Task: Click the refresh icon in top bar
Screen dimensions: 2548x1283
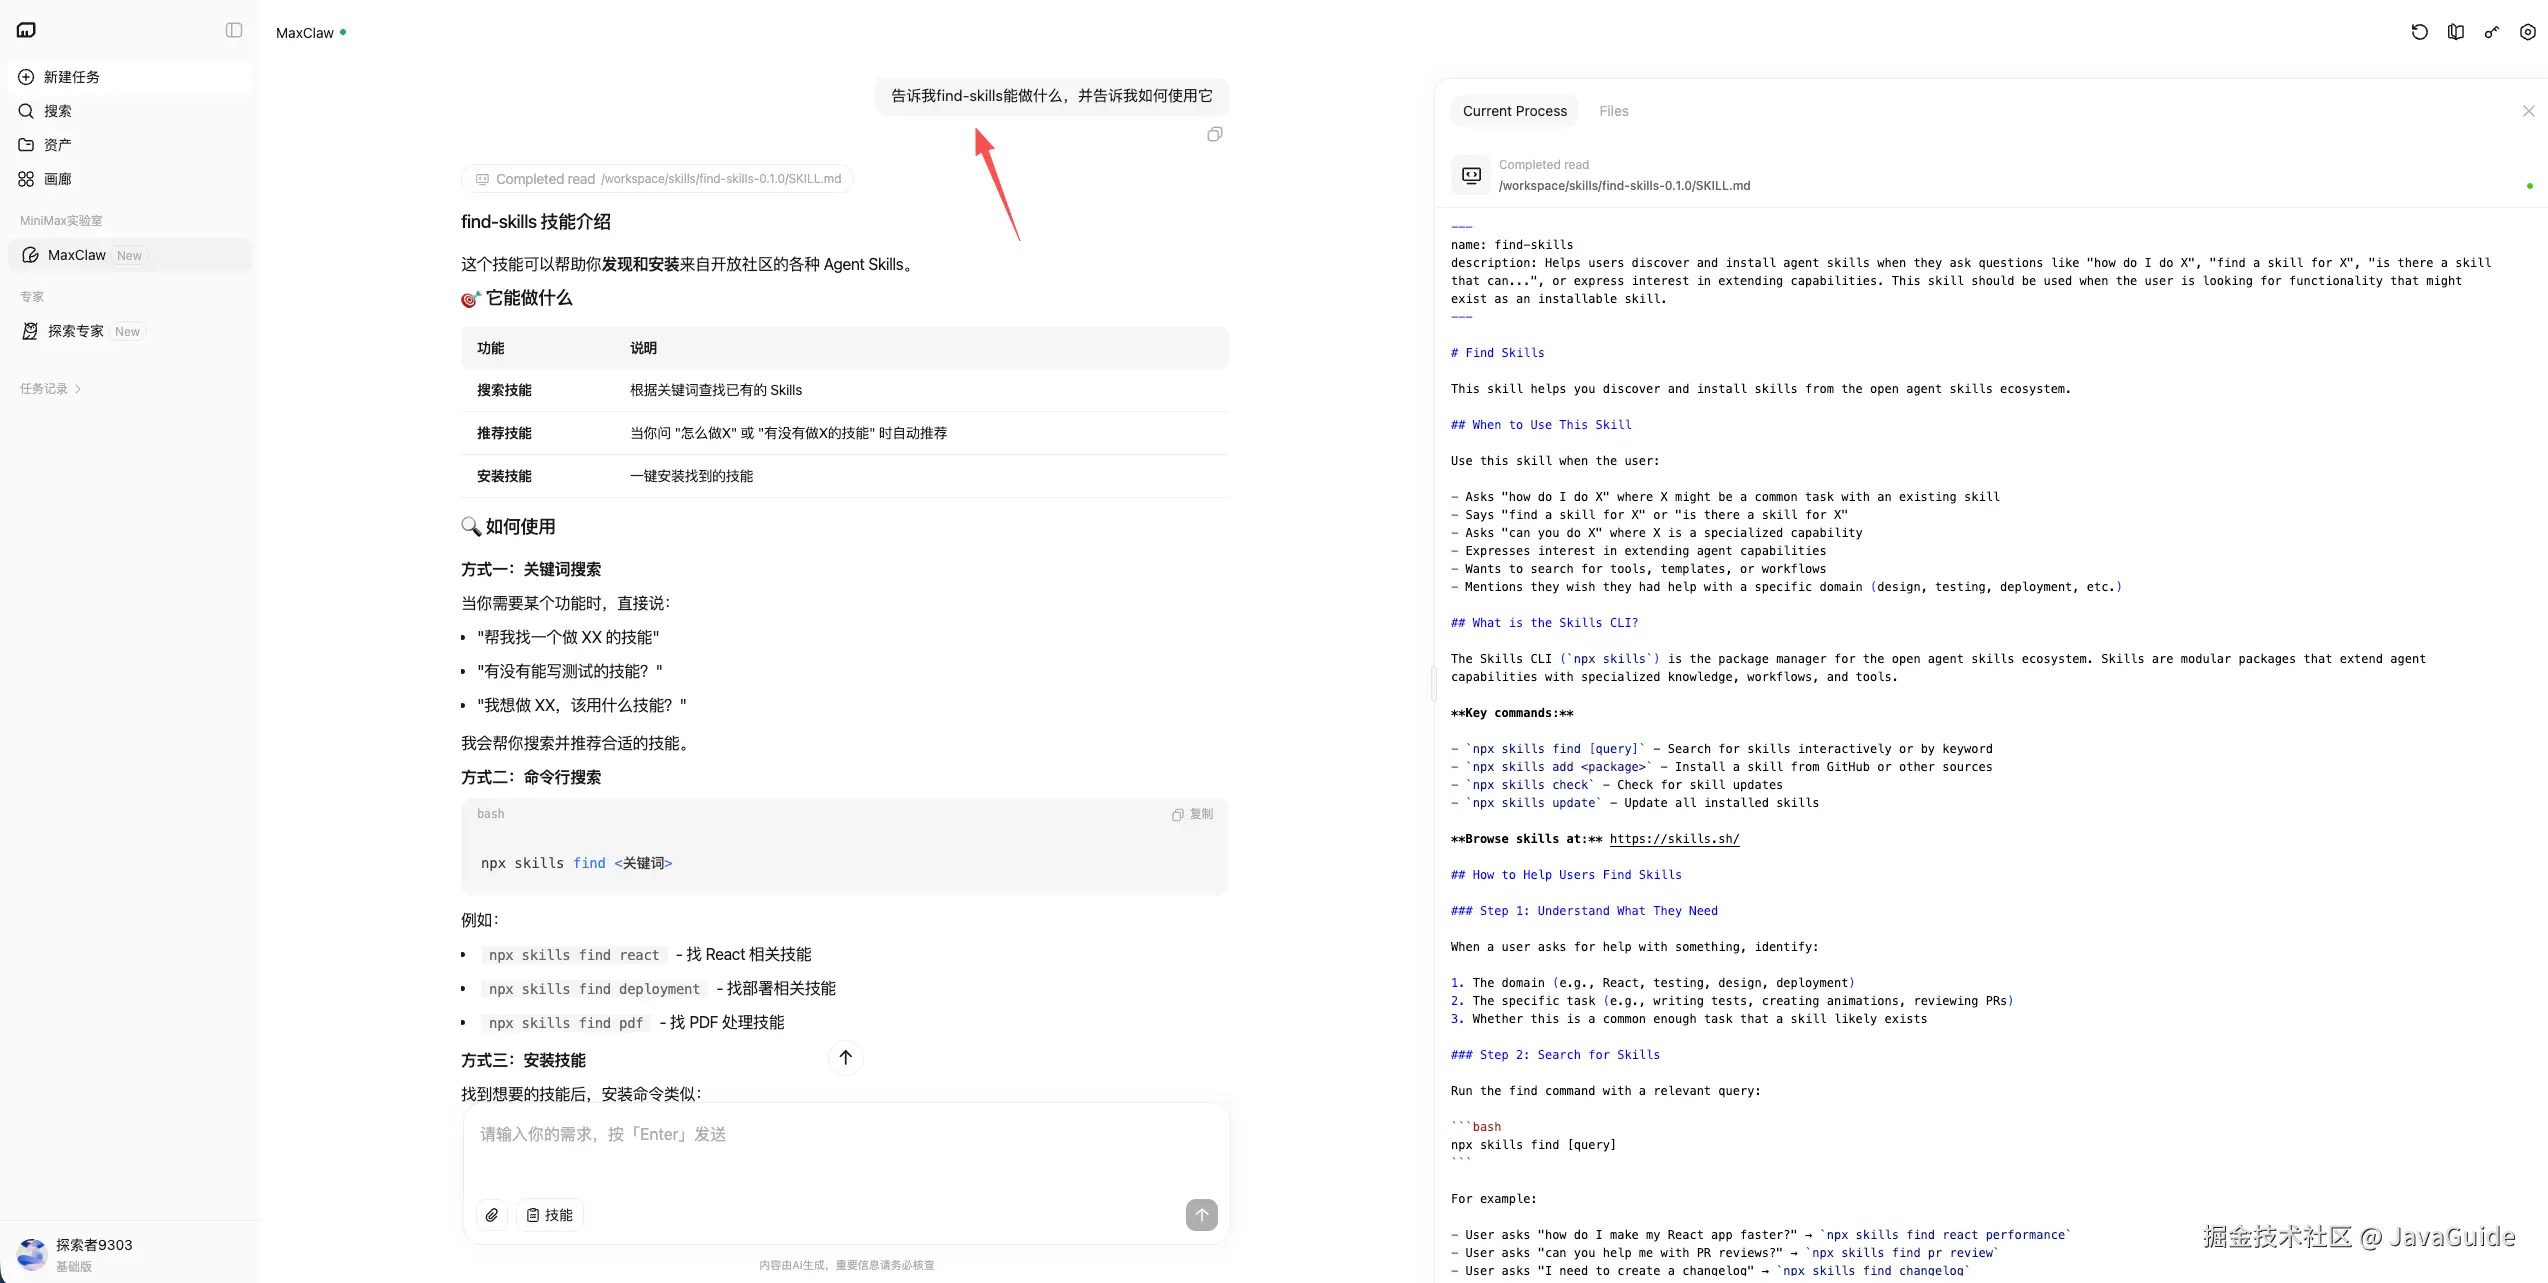Action: coord(2419,32)
